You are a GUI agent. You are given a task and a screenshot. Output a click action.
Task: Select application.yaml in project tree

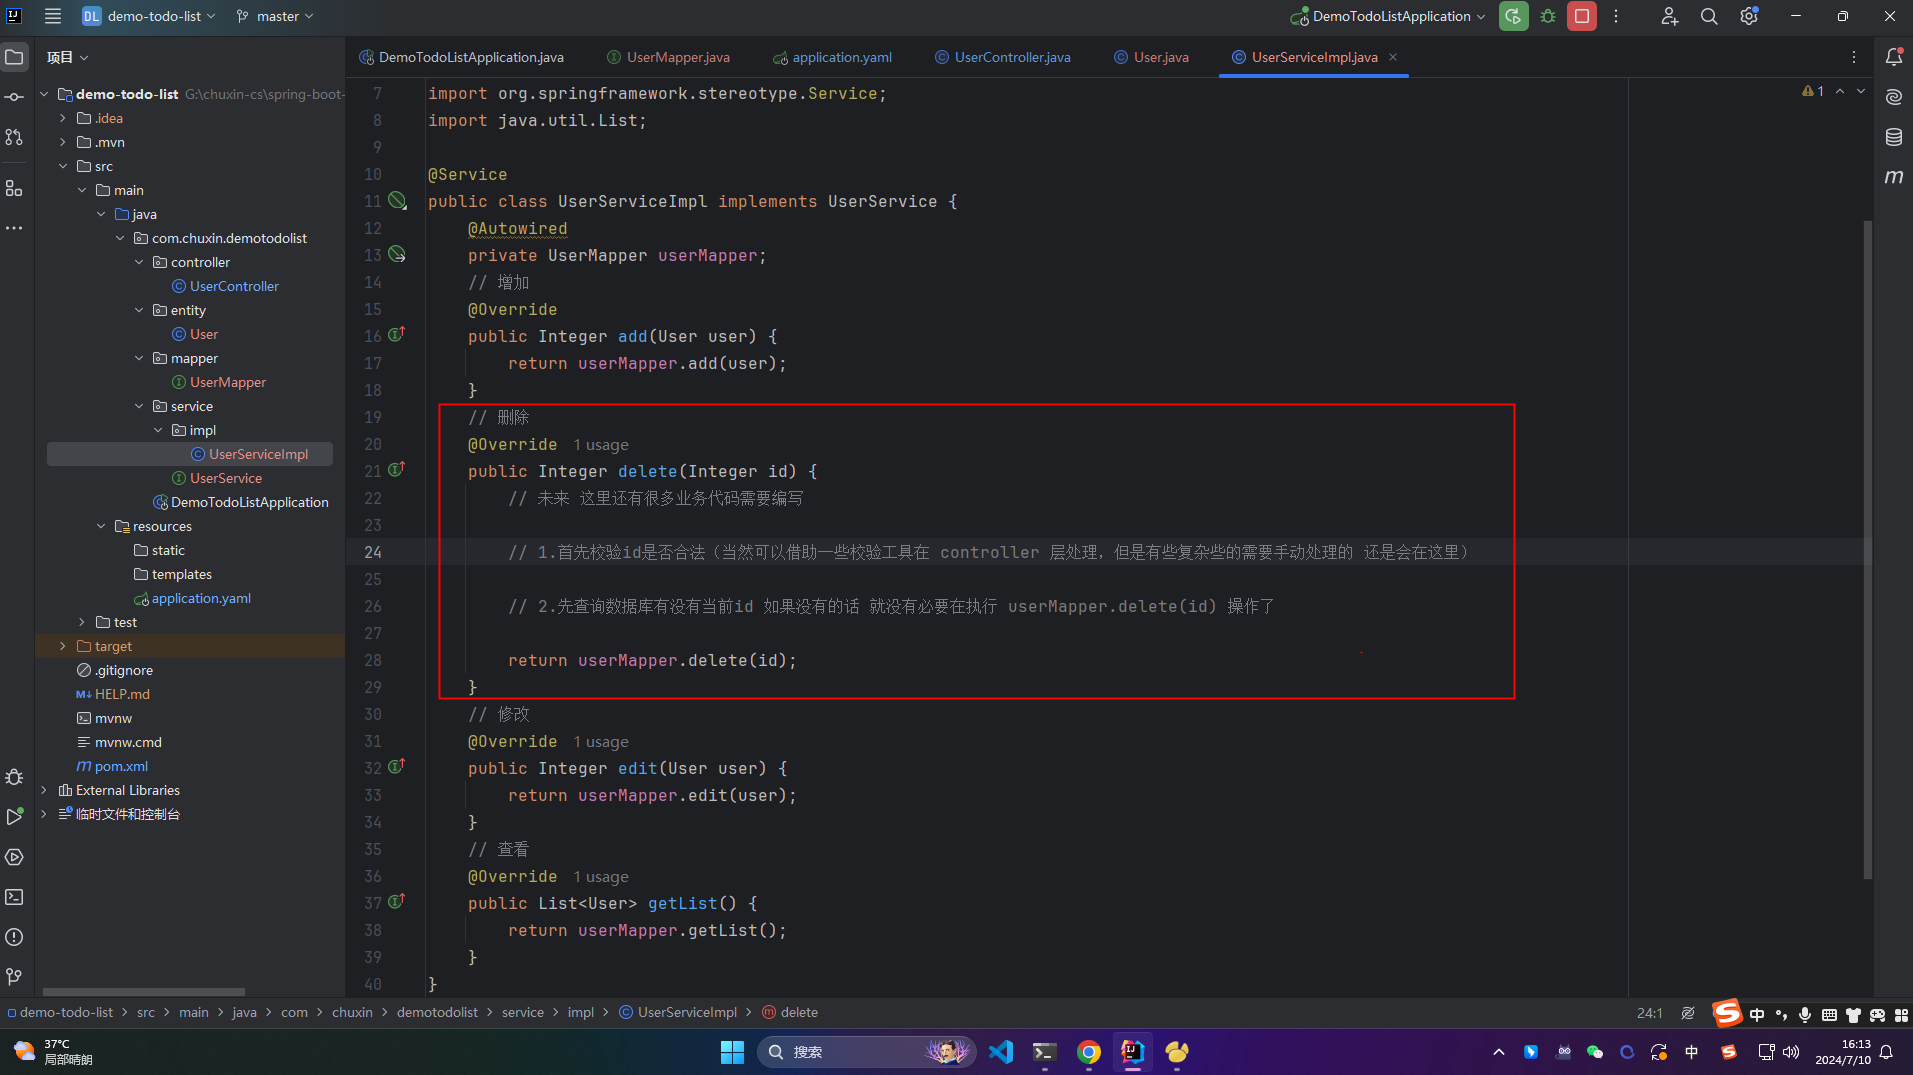coord(201,598)
